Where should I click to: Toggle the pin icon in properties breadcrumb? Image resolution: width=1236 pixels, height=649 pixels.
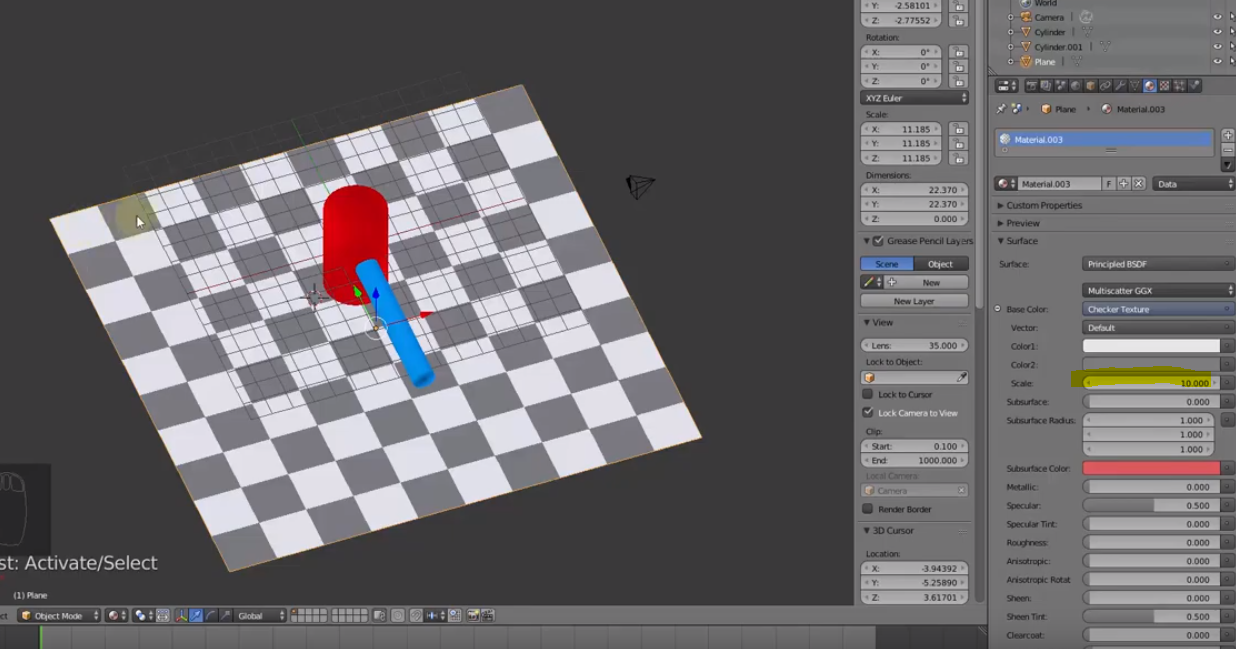click(1001, 109)
